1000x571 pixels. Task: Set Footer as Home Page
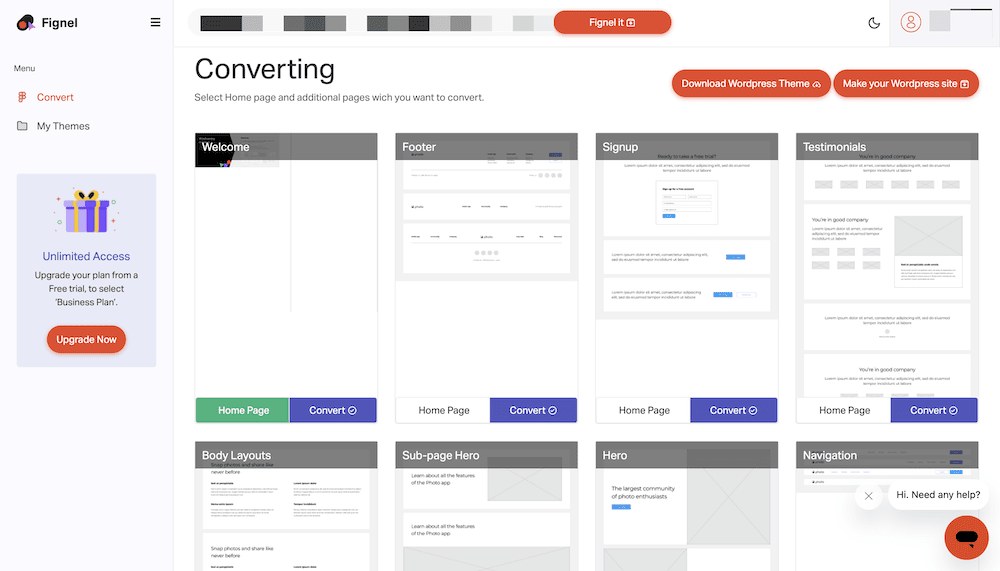[x=443, y=410]
